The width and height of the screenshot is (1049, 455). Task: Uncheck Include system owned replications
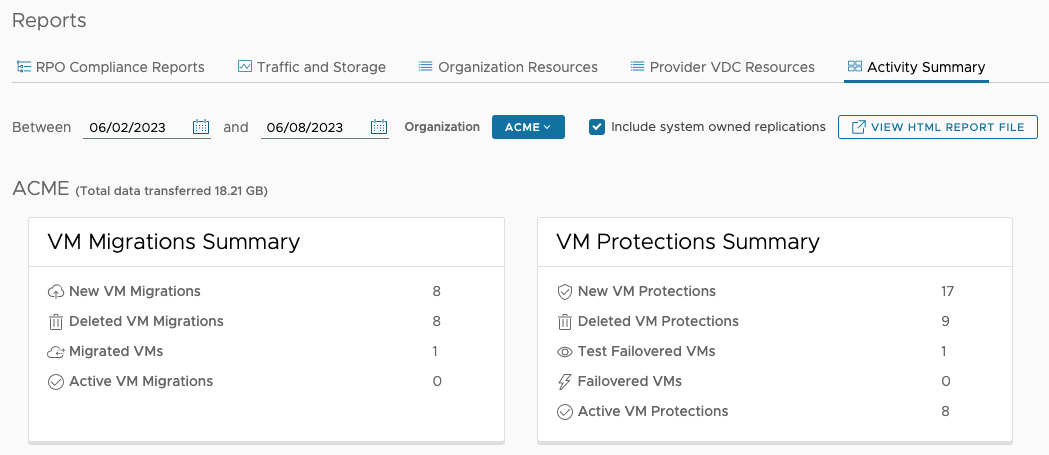click(597, 127)
